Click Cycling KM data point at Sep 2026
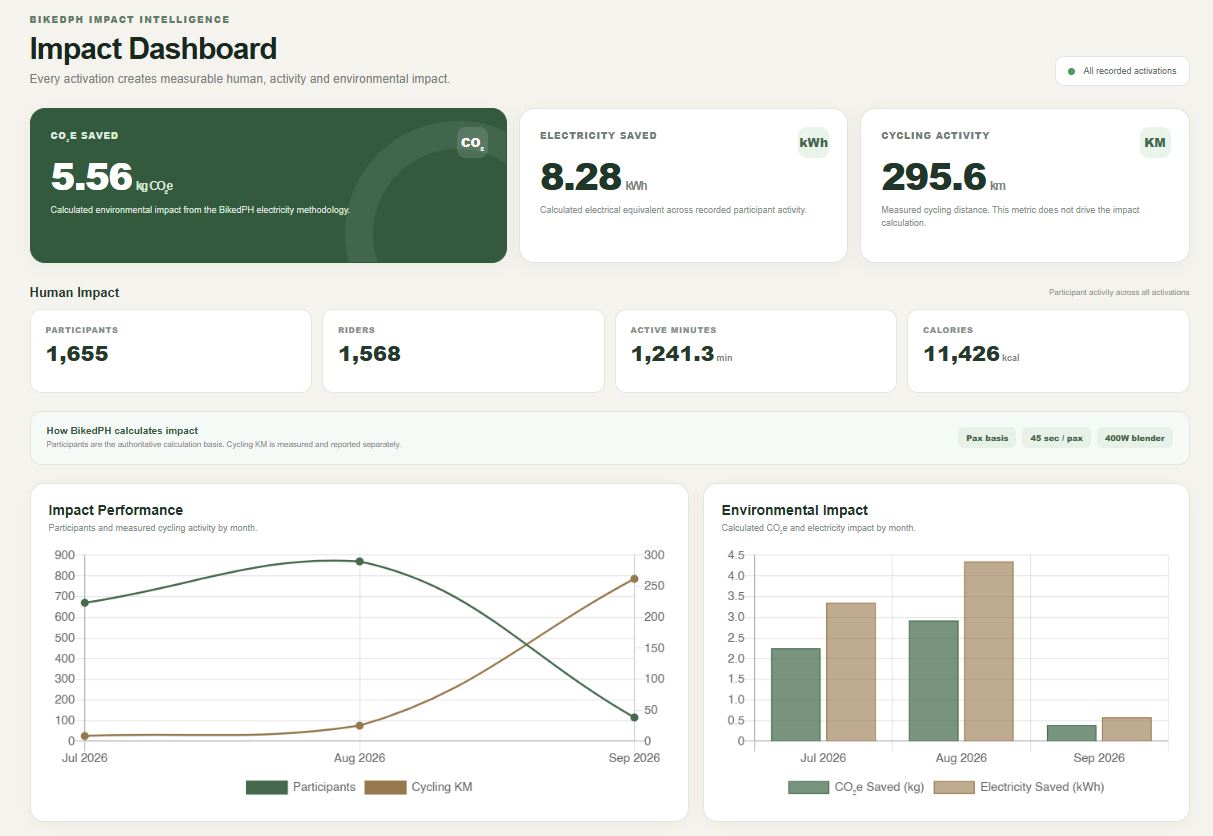 (x=634, y=579)
